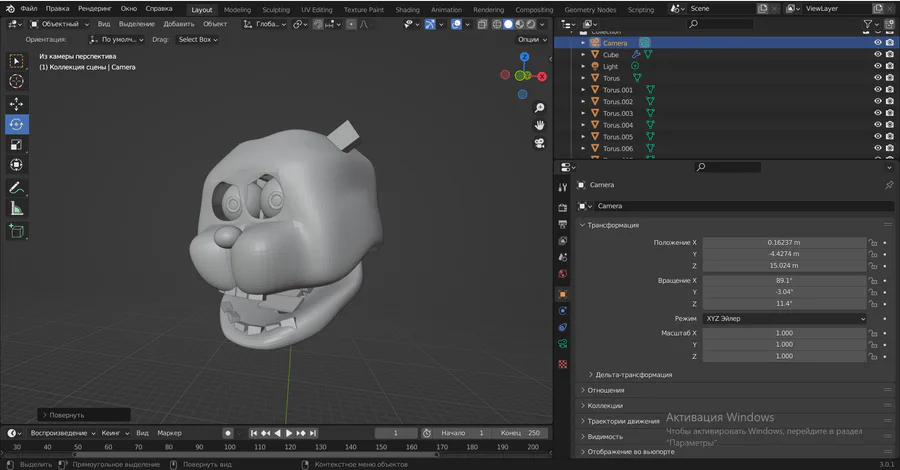
Task: Disable Torus.001 in renders camera icon
Action: pyautogui.click(x=890, y=90)
